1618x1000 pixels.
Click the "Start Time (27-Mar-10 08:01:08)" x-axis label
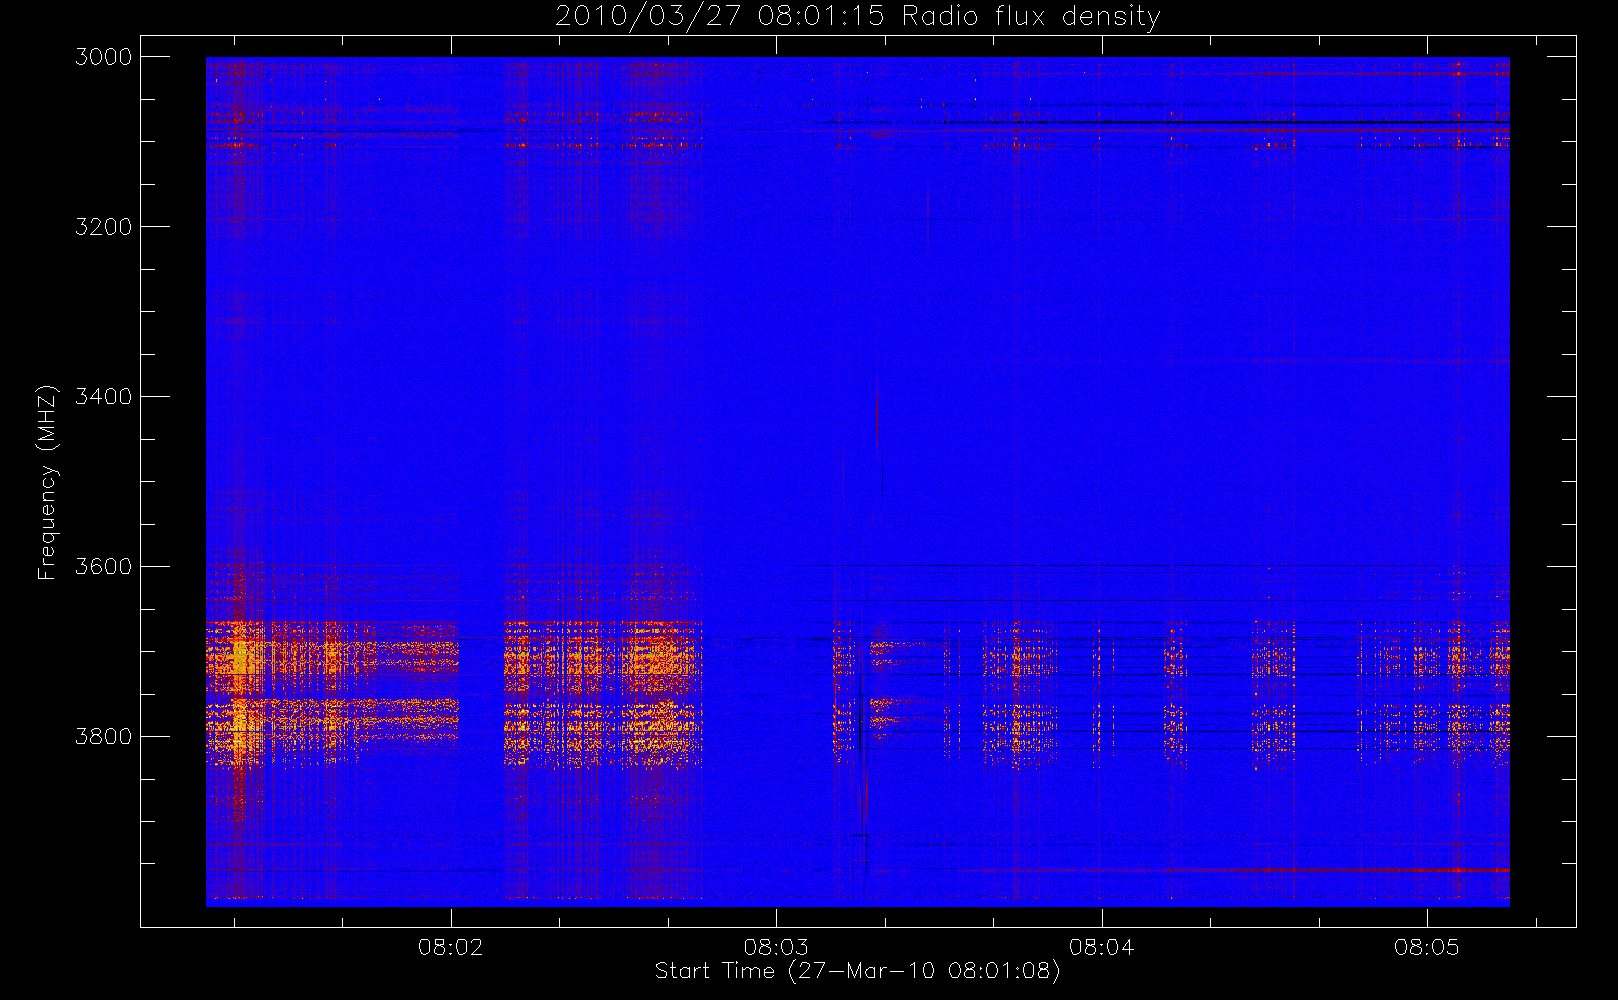coord(857,971)
